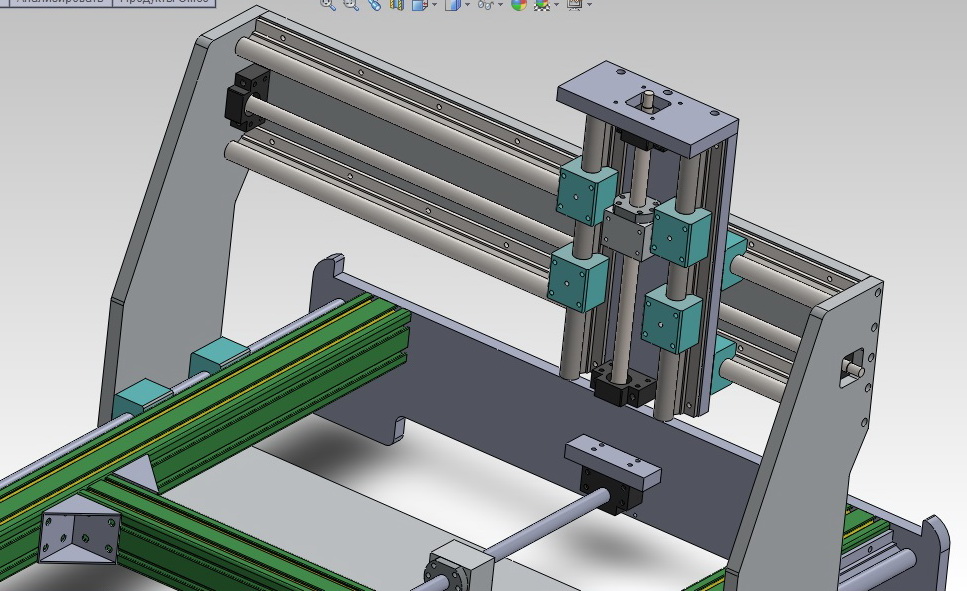Click the Display Style icon
The width and height of the screenshot is (967, 591).
453,4
